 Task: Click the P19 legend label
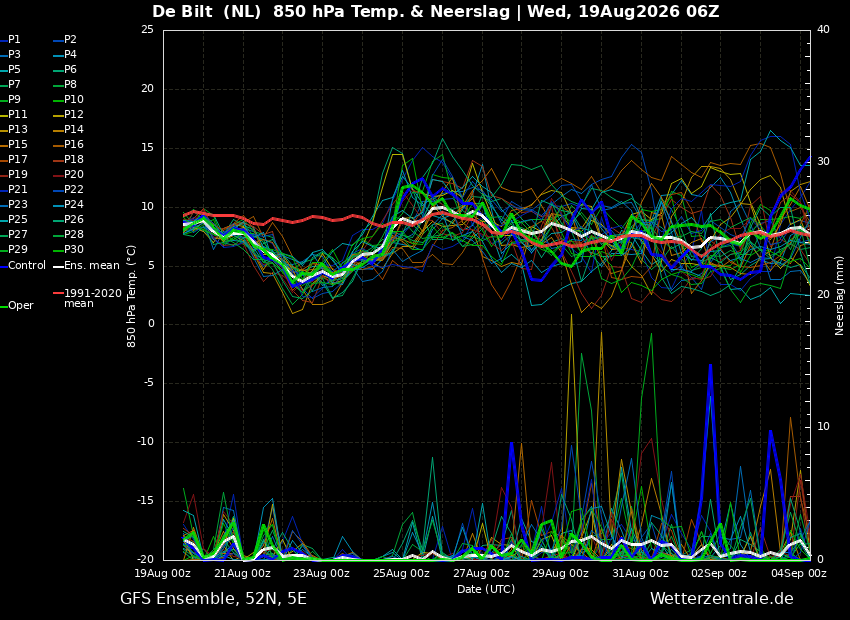click(x=14, y=175)
